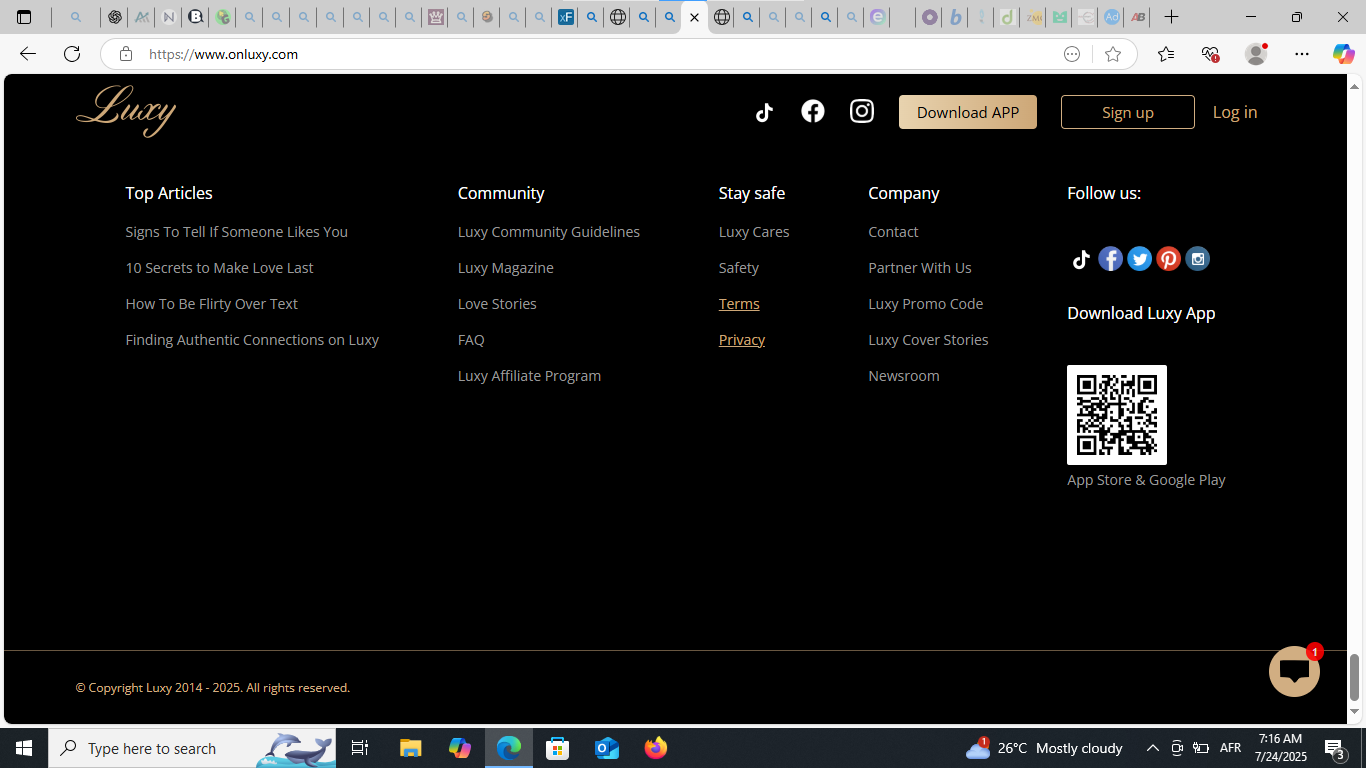This screenshot has width=1366, height=768.
Task: Open Task View on the taskbar
Action: (x=360, y=748)
